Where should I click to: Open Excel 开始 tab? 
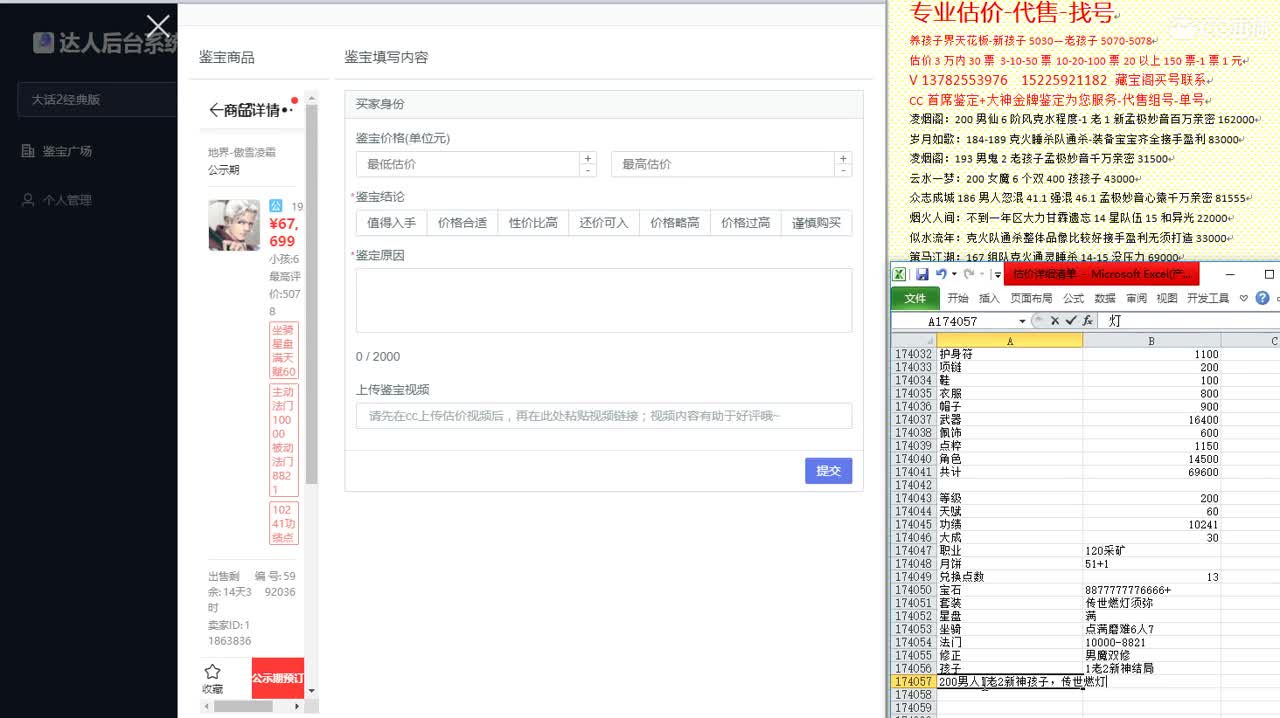[958, 298]
